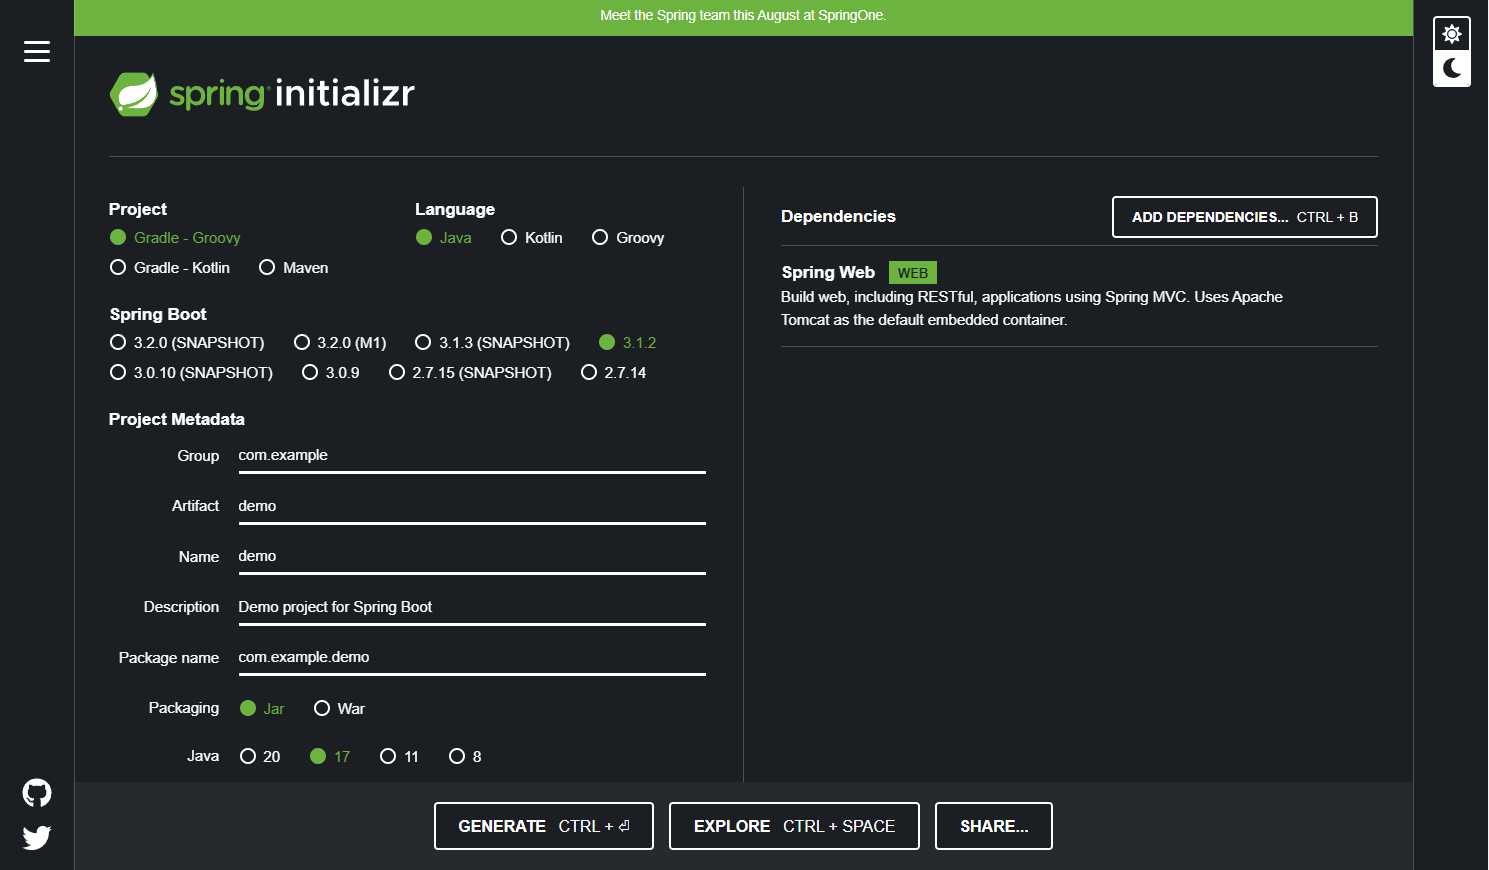Viewport: 1489px width, 870px height.
Task: Select the Spring Web dependency entry
Action: (x=1079, y=296)
